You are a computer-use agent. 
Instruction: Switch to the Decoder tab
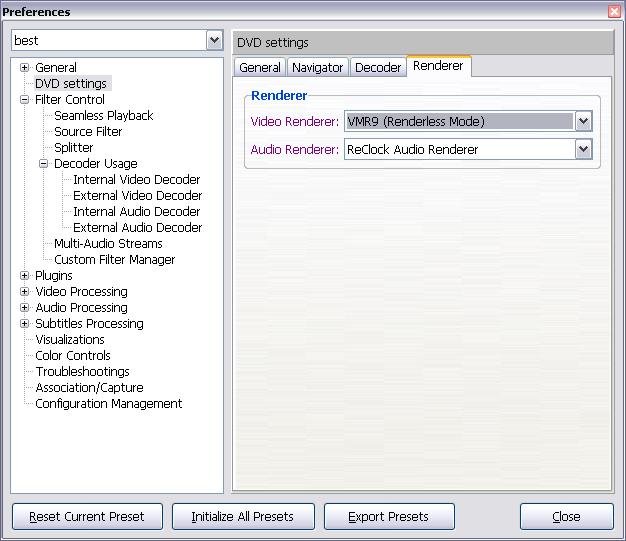pos(378,68)
